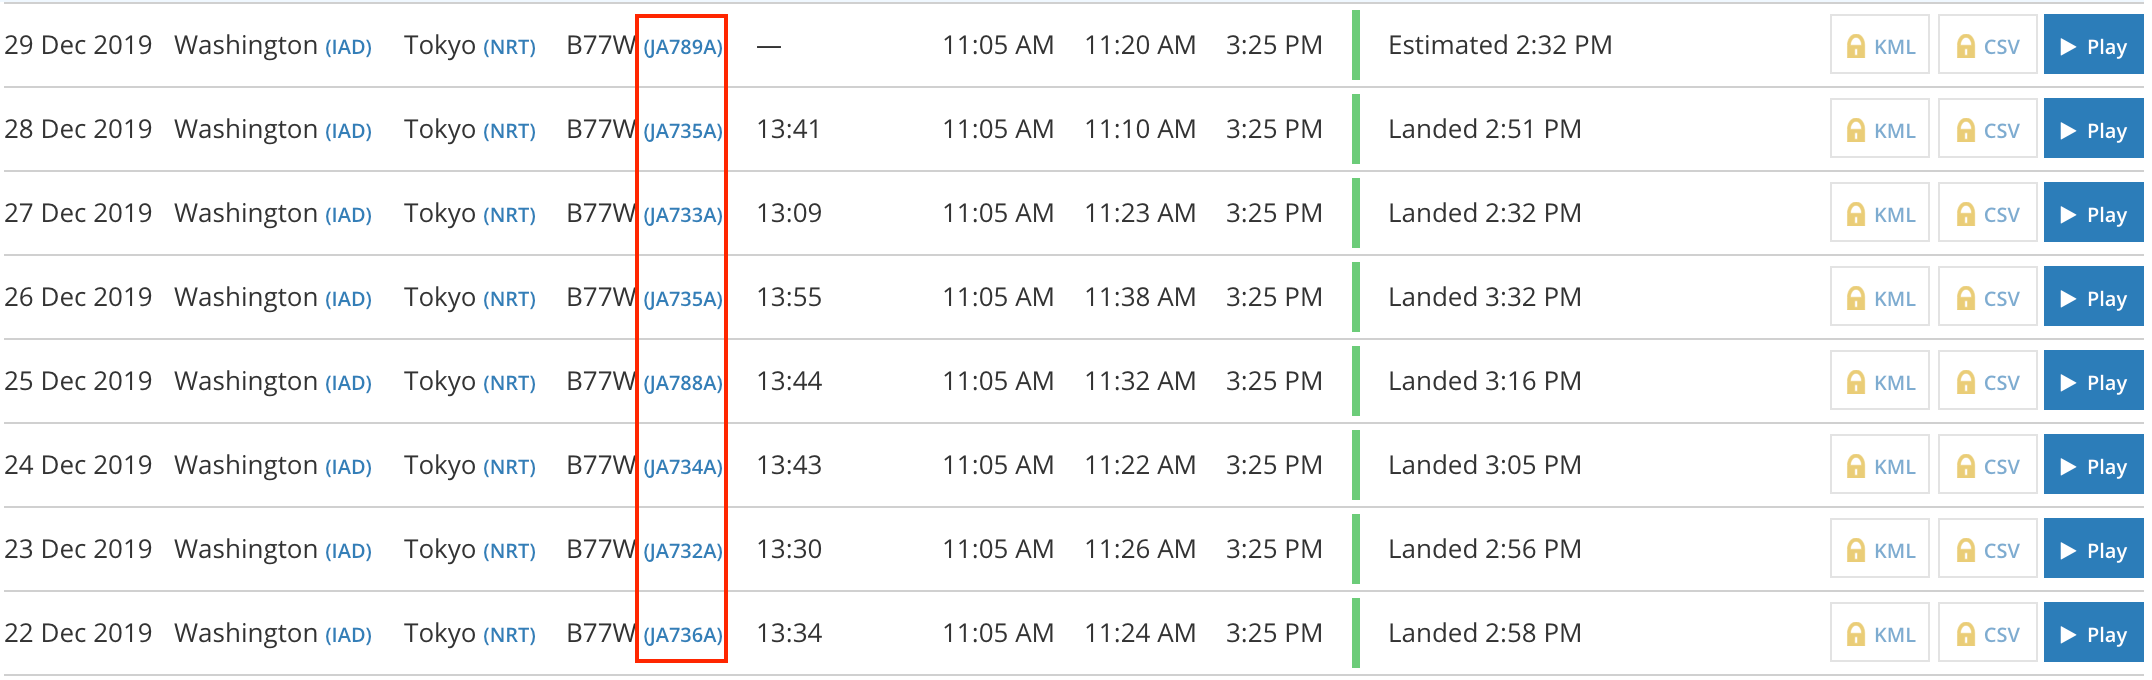2152x680 pixels.
Task: Download locked CSV for 24 Dec flight
Action: click(1988, 465)
